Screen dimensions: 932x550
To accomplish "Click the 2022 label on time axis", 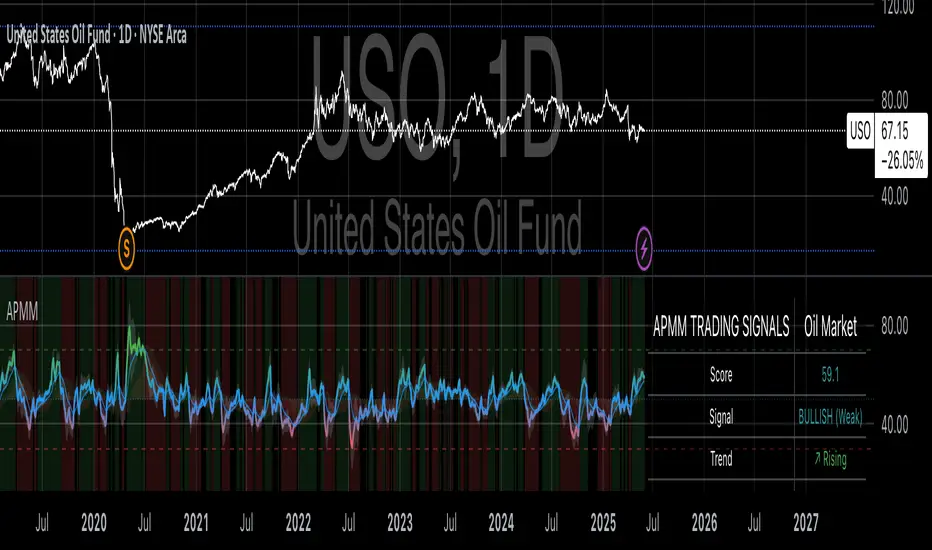I will point(298,523).
